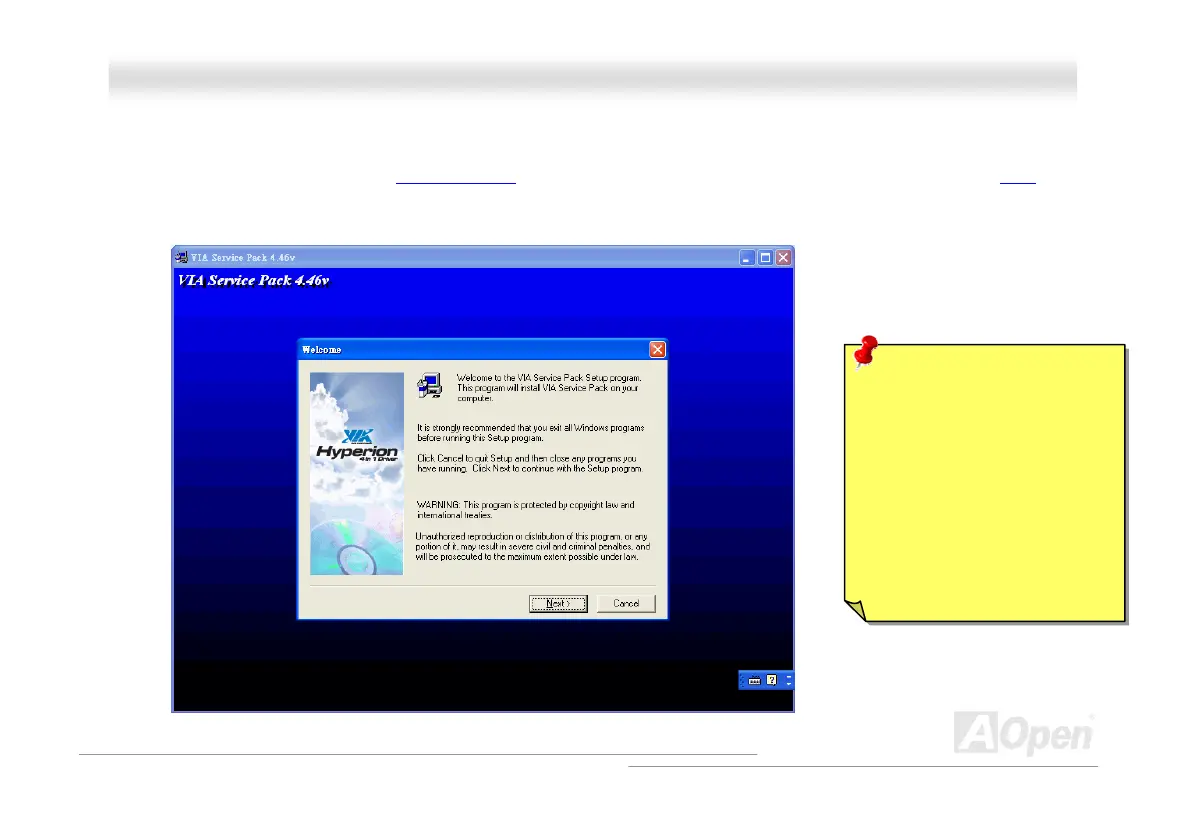
Task: Click the 'VIA Service Pack 4.46v' title bar text
Action: (x=243, y=258)
